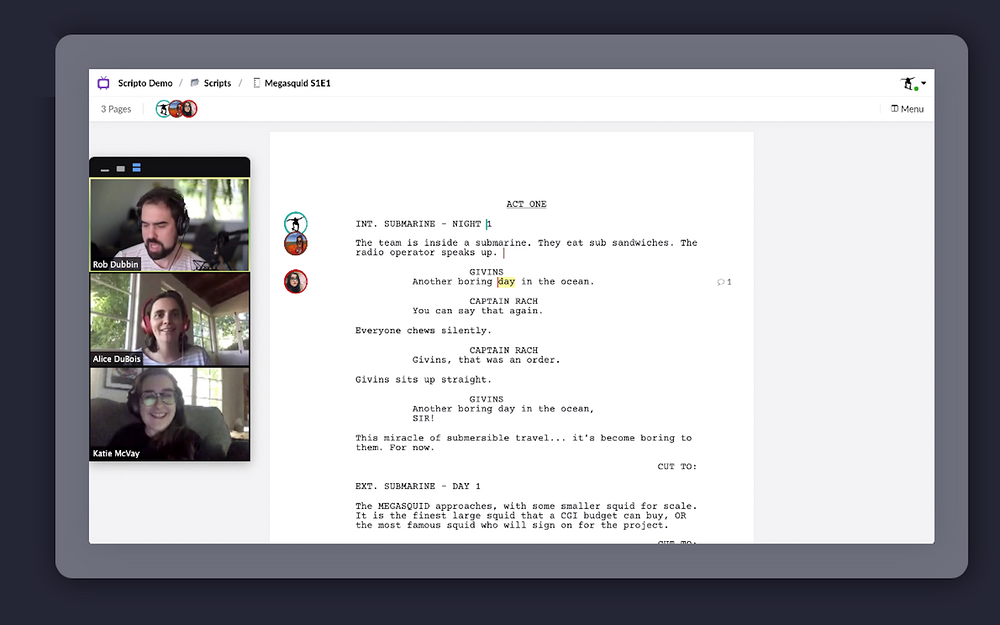
Task: Click first CUT TO: transition
Action: pos(677,467)
